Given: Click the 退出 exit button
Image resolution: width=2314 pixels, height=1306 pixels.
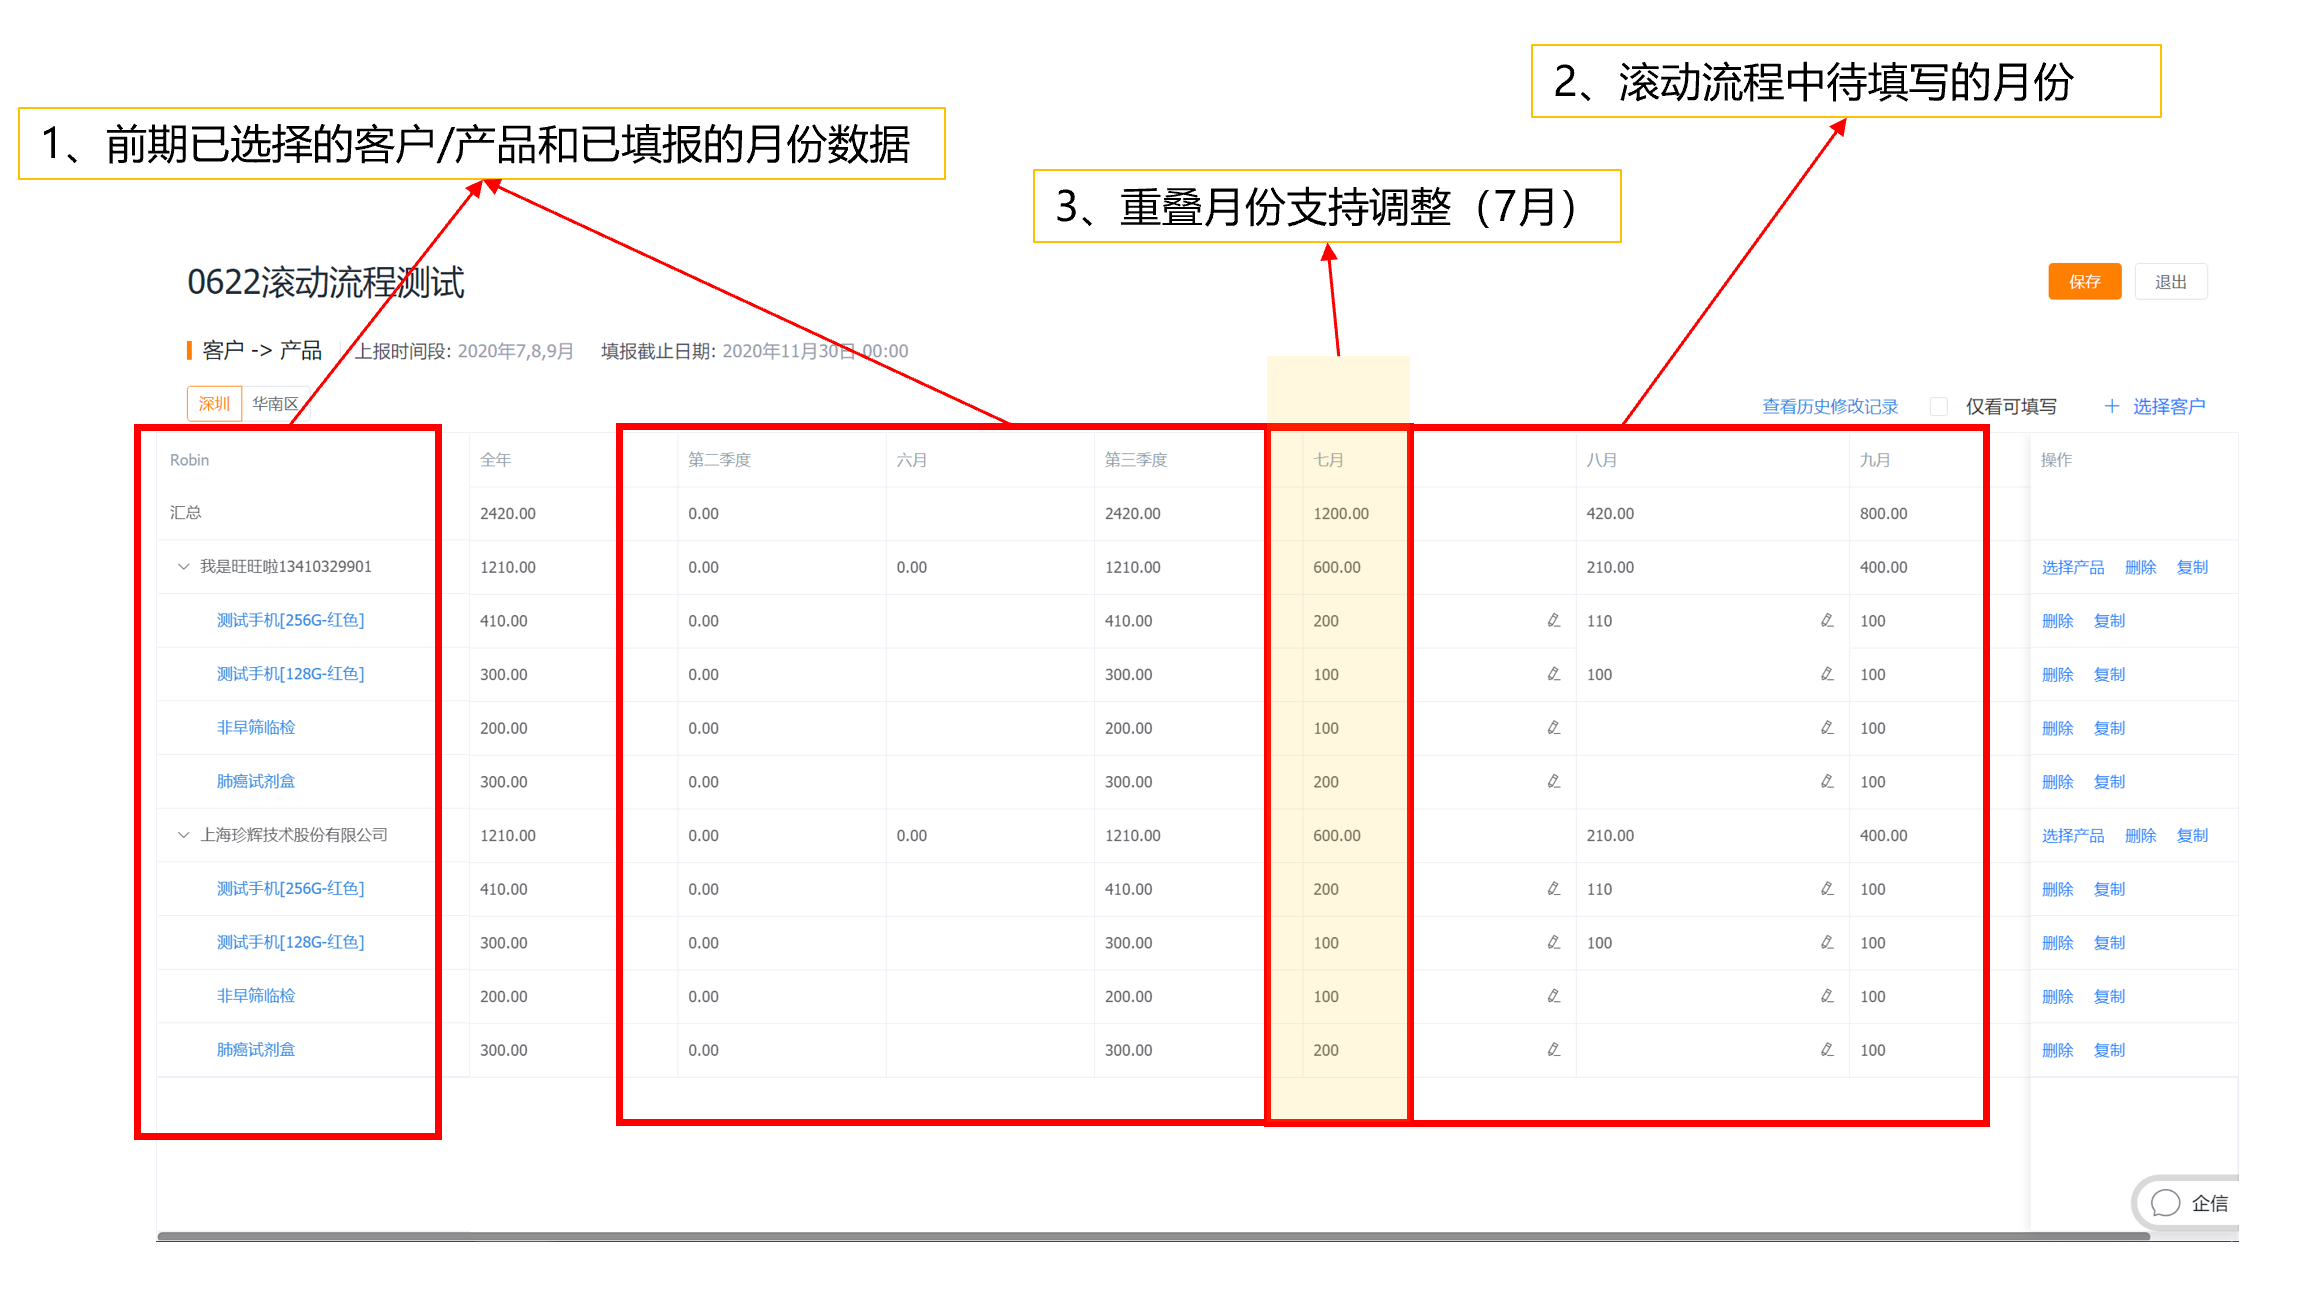Looking at the screenshot, I should (x=2169, y=282).
